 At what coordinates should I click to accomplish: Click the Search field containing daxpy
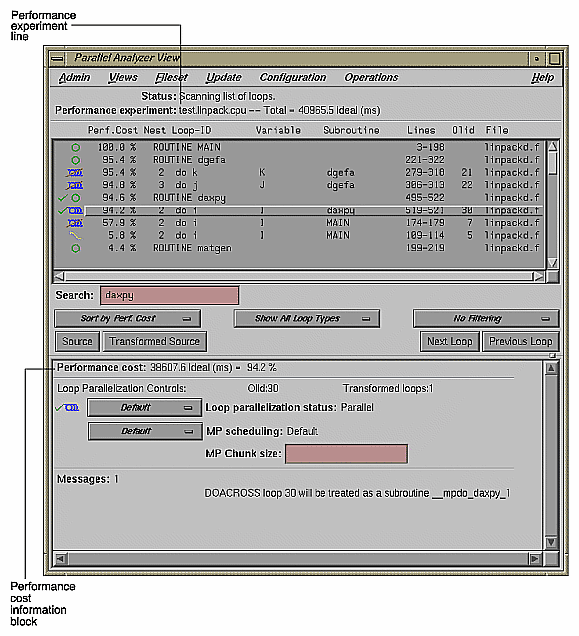click(170, 295)
